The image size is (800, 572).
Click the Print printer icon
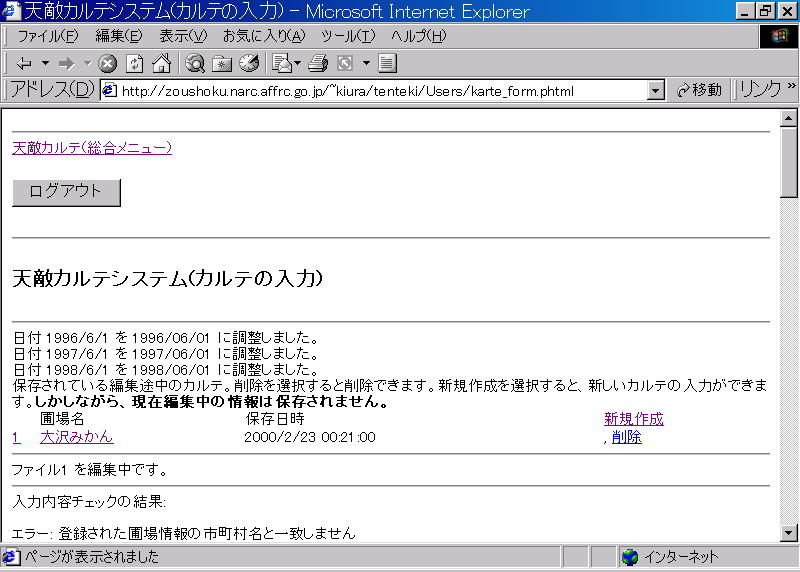click(318, 63)
